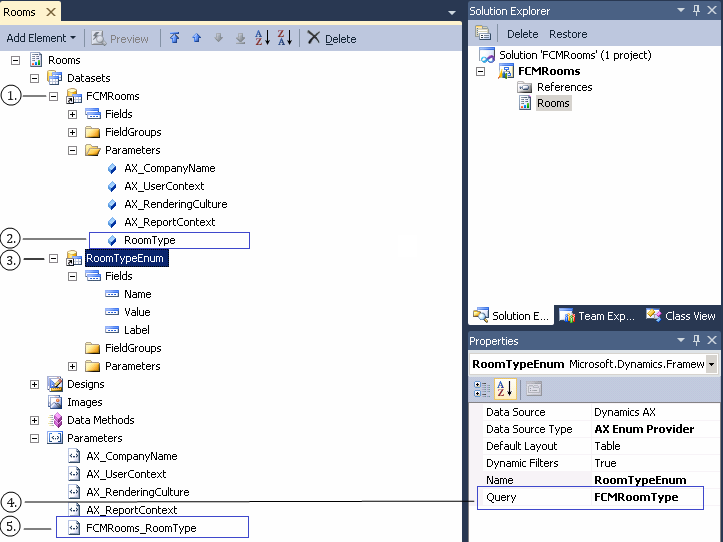
Task: Click the Query property value FCMRoomType
Action: coord(636,497)
